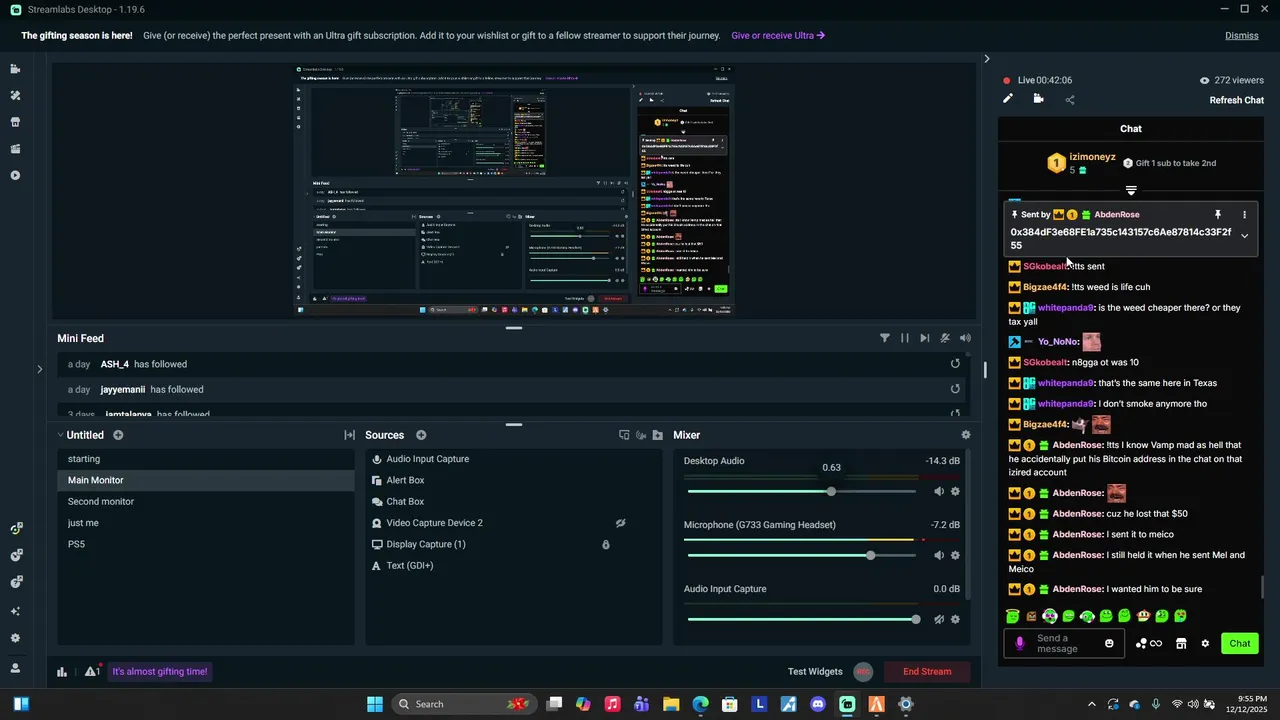Click It's almost gifting time notice

coord(160,672)
